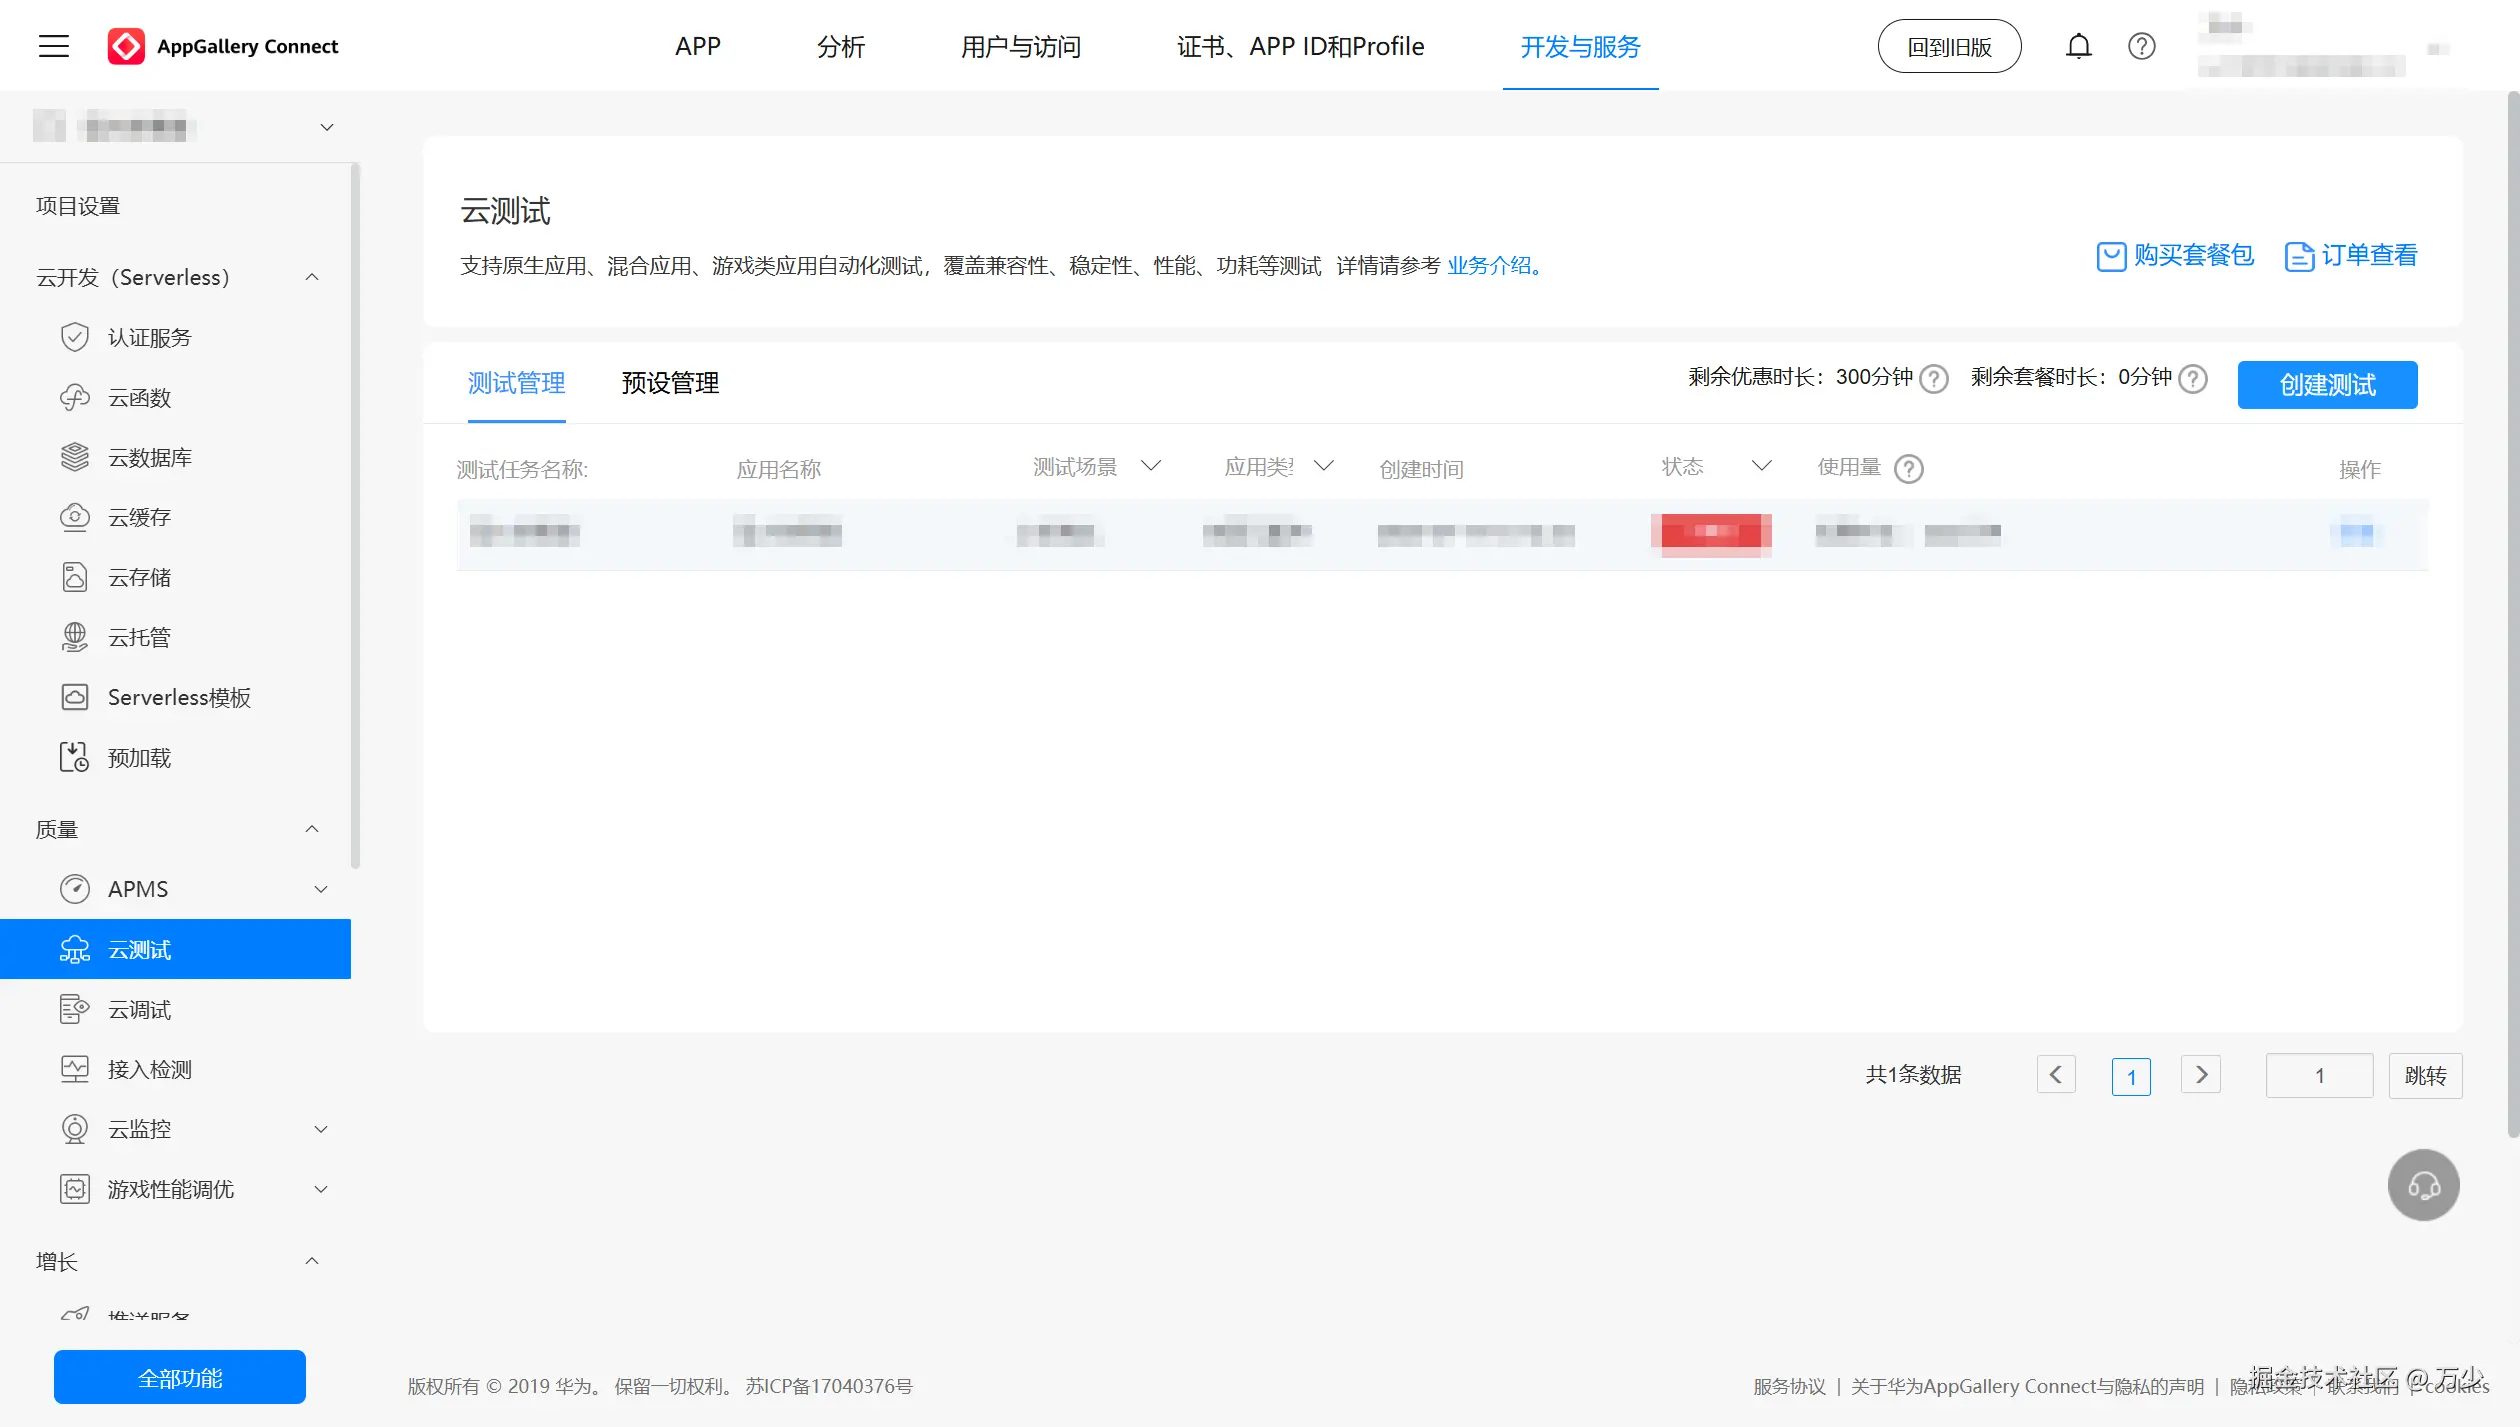Open the hamburger menu icon
Viewport: 2520px width, 1427px height.
[x=54, y=46]
